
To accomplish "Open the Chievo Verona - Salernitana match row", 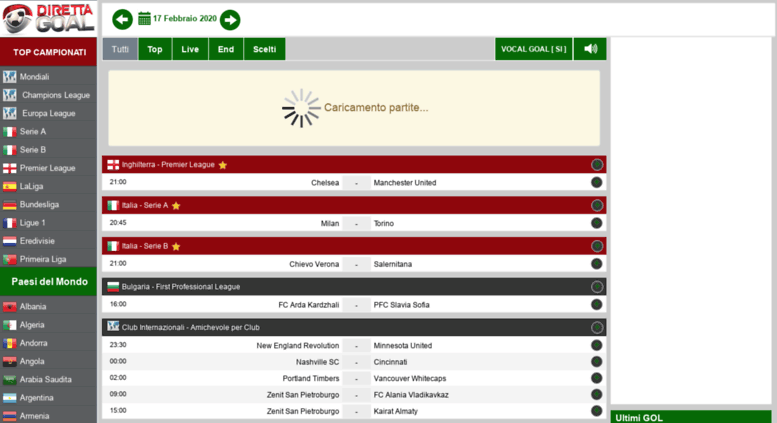I will point(355,264).
